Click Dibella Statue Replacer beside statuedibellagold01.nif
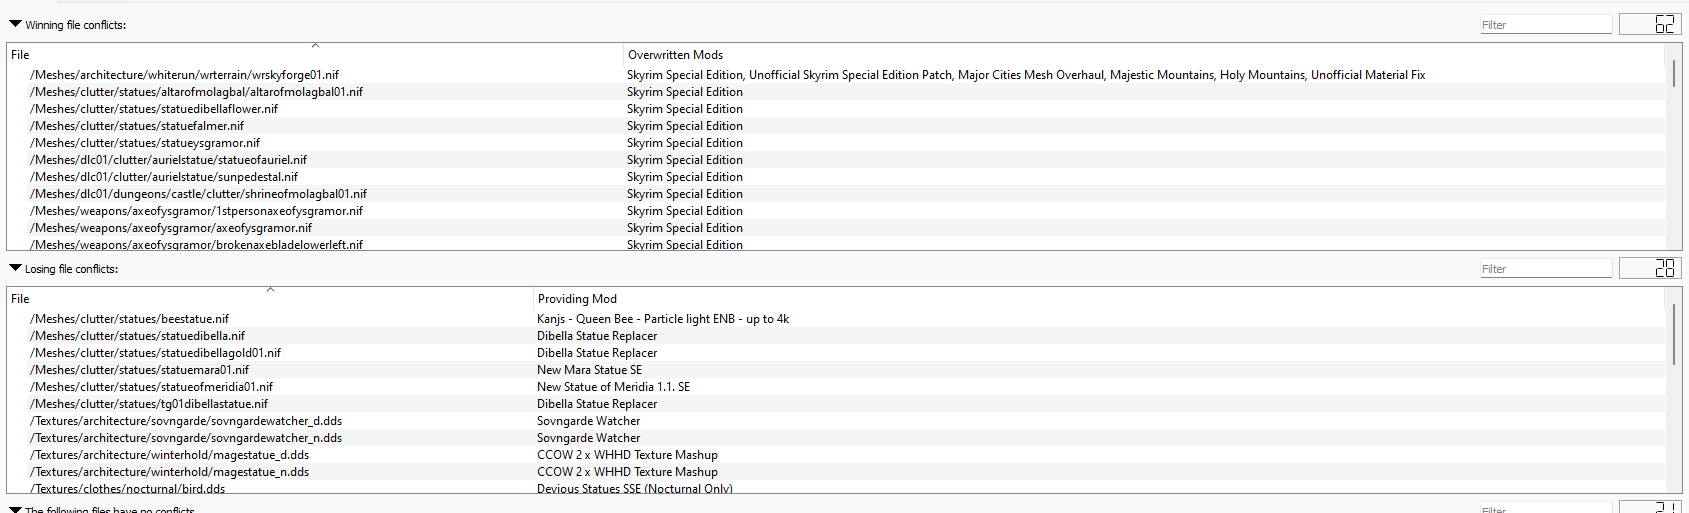This screenshot has width=1689, height=513. (x=597, y=353)
